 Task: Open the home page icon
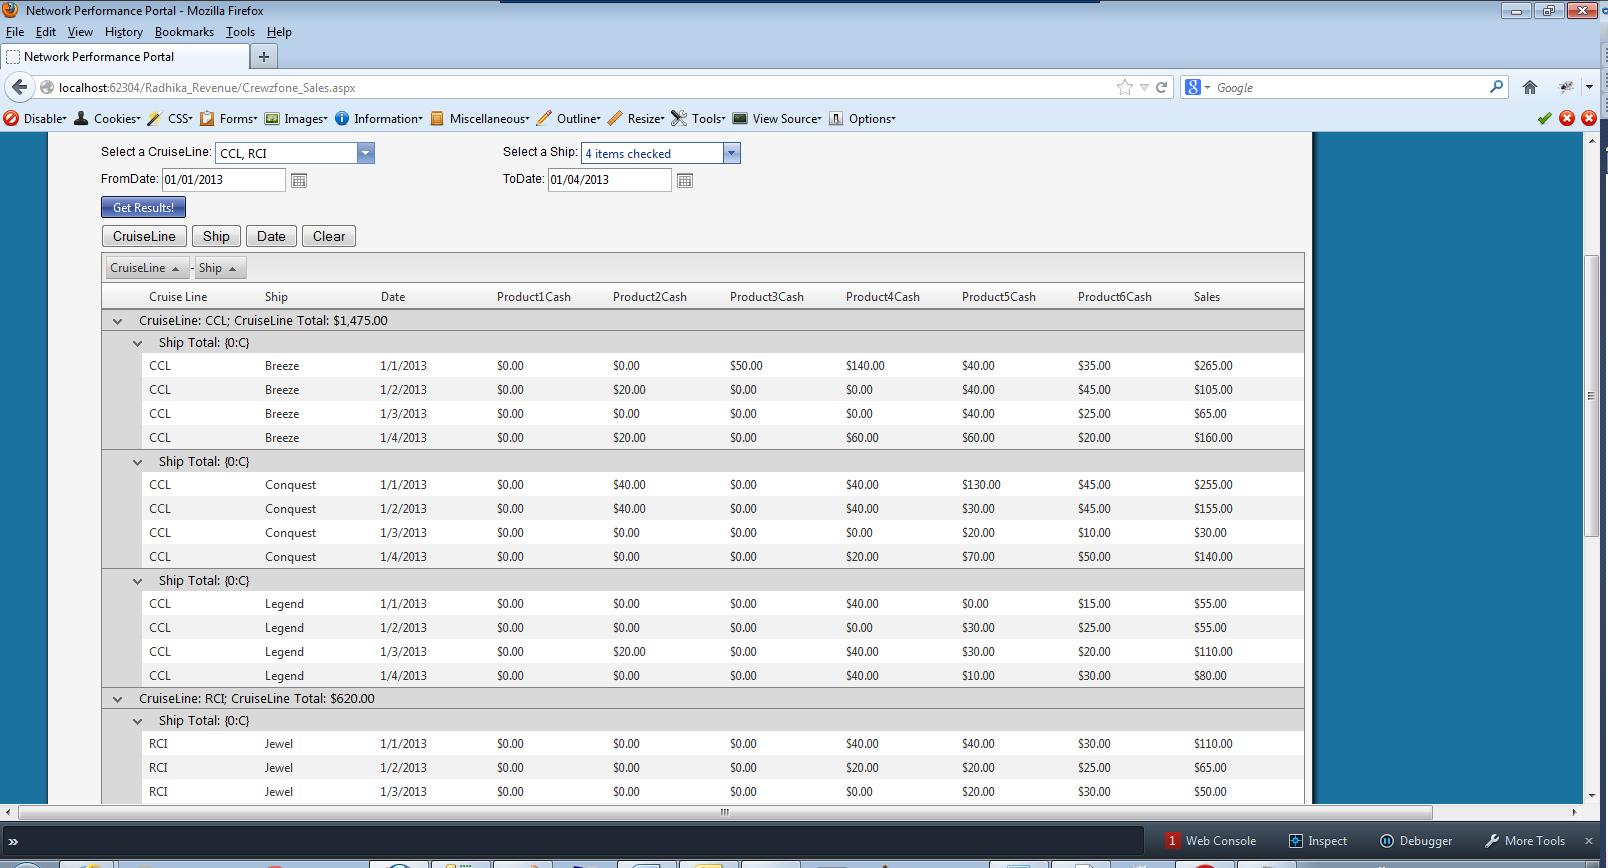click(1530, 87)
